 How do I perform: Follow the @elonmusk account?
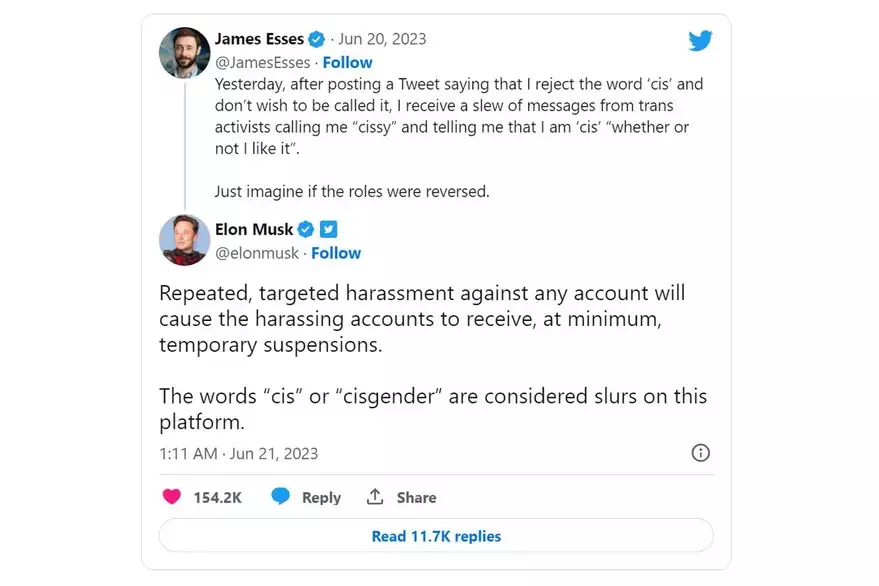(x=336, y=253)
